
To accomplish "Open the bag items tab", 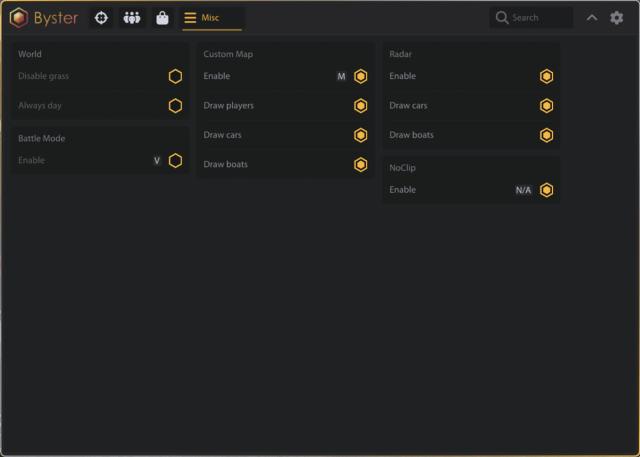I will click(162, 18).
